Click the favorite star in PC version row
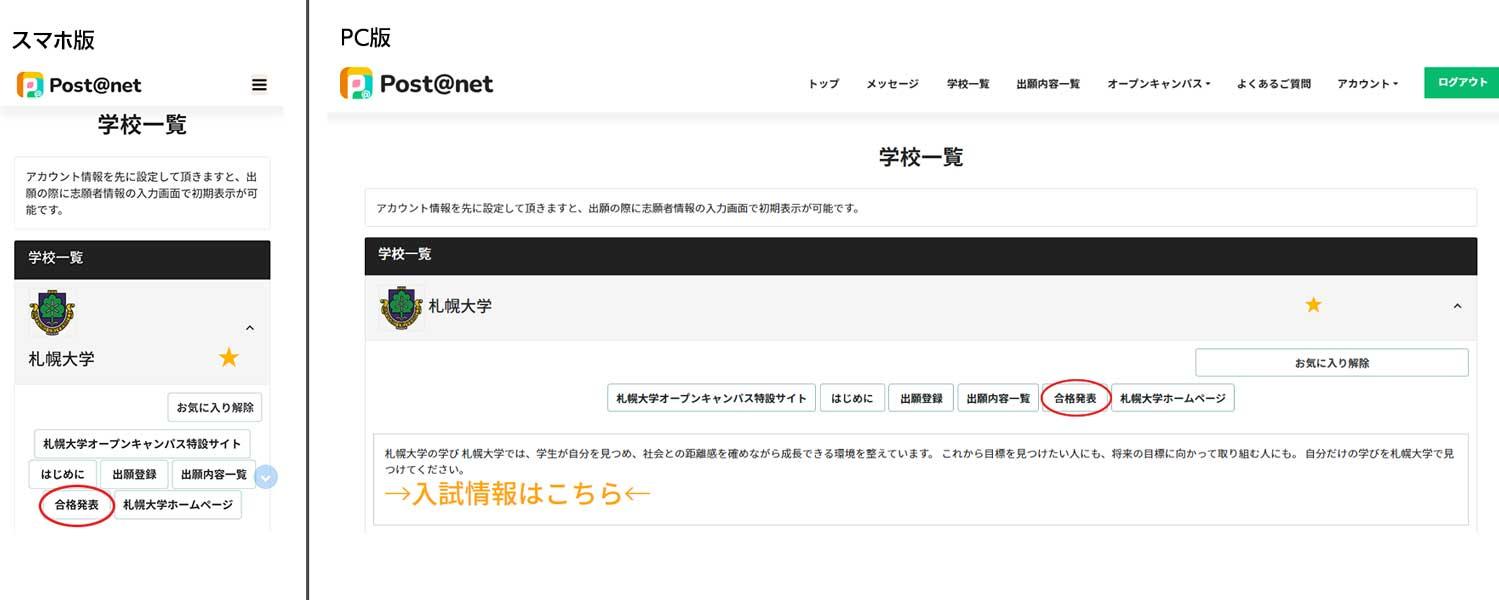This screenshot has width=1499, height=600. 1313,305
